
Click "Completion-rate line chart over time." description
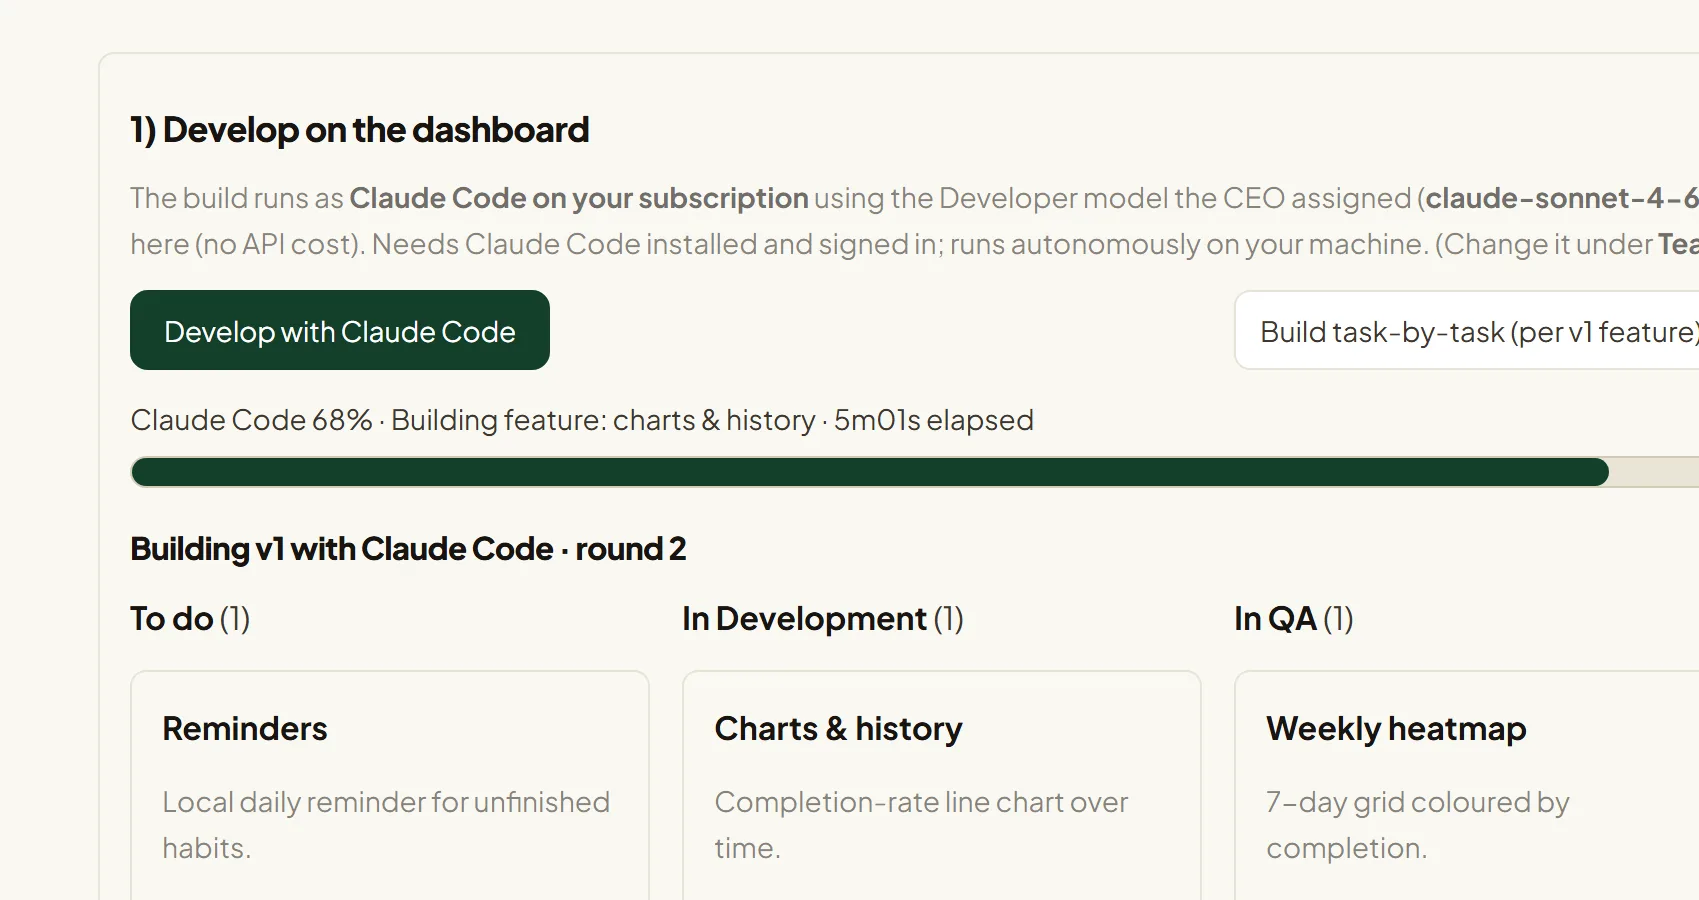click(x=921, y=825)
